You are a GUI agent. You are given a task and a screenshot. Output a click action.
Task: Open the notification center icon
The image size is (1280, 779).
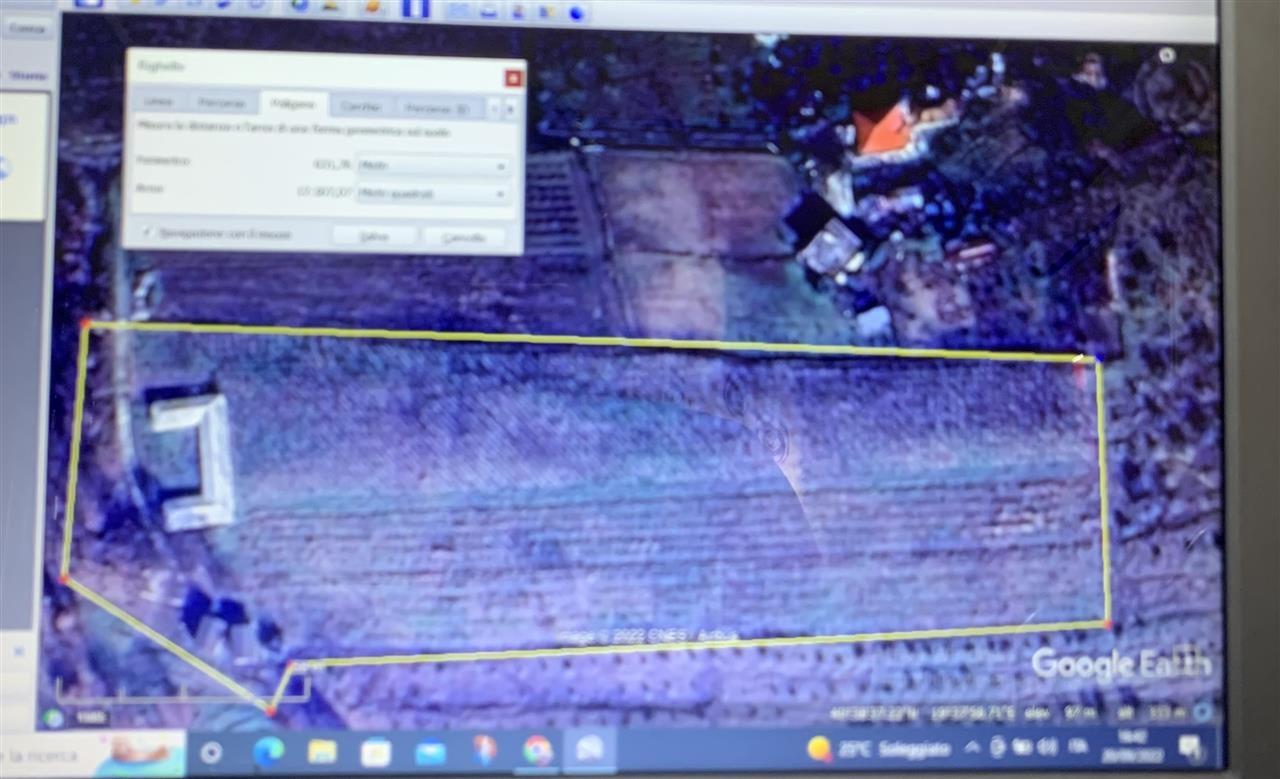[x=1189, y=746]
